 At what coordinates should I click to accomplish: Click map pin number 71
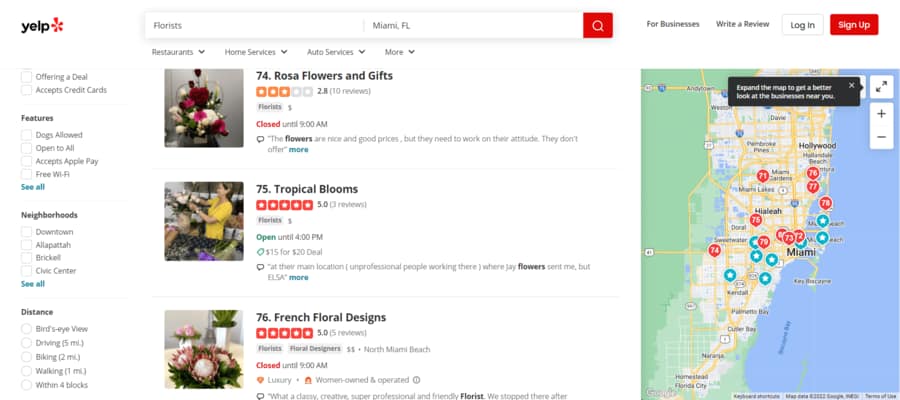point(763,176)
